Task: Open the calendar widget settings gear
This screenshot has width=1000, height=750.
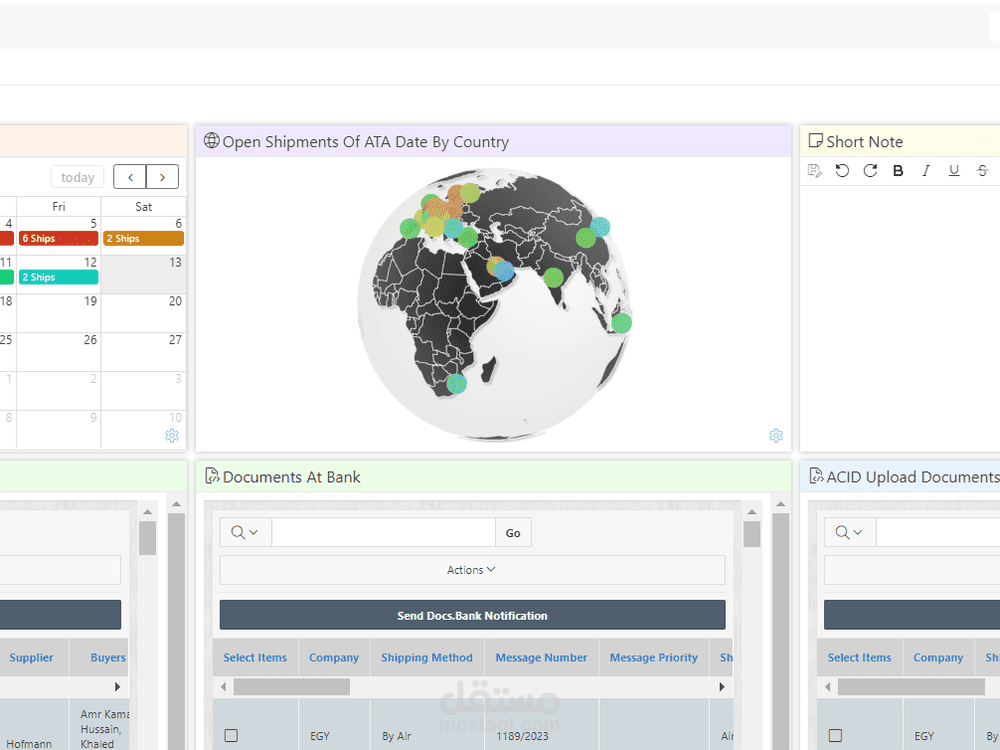Action: [172, 436]
